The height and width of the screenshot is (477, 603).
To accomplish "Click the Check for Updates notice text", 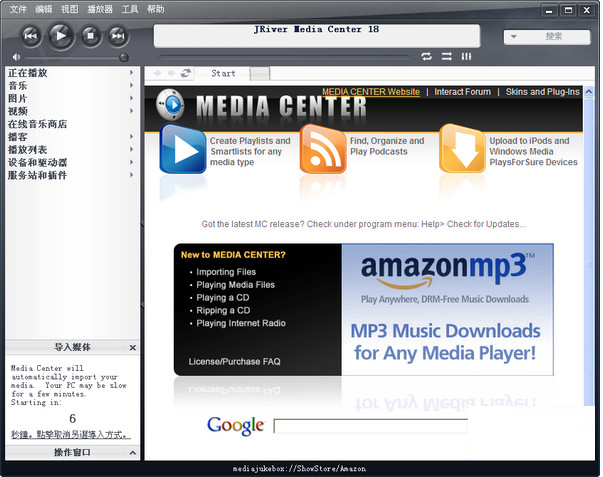I will coord(363,224).
